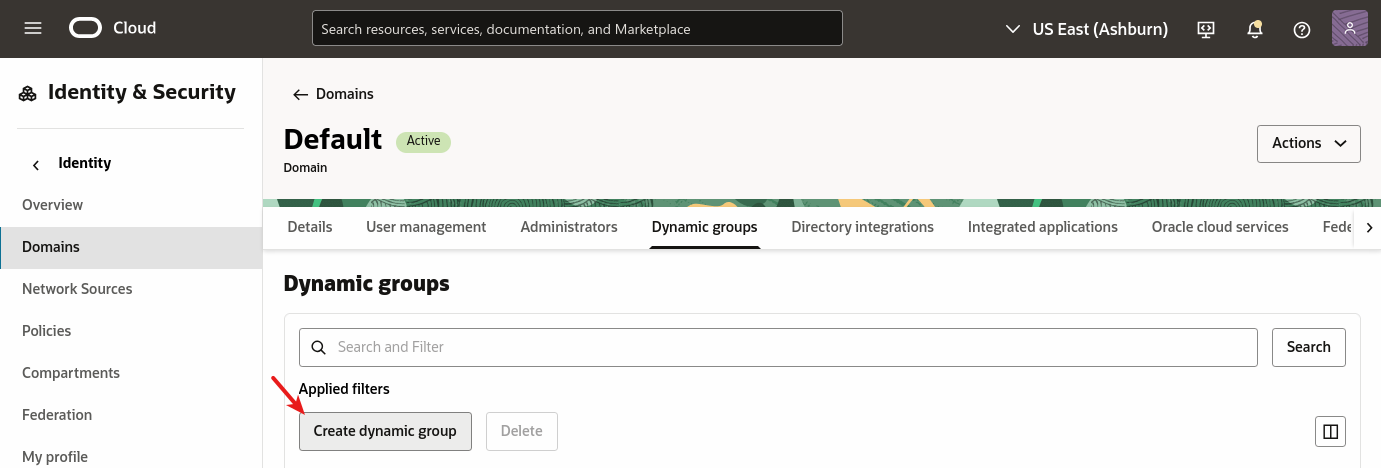Click the Default domain title
Screen dimensions: 1381x468
coord(333,139)
